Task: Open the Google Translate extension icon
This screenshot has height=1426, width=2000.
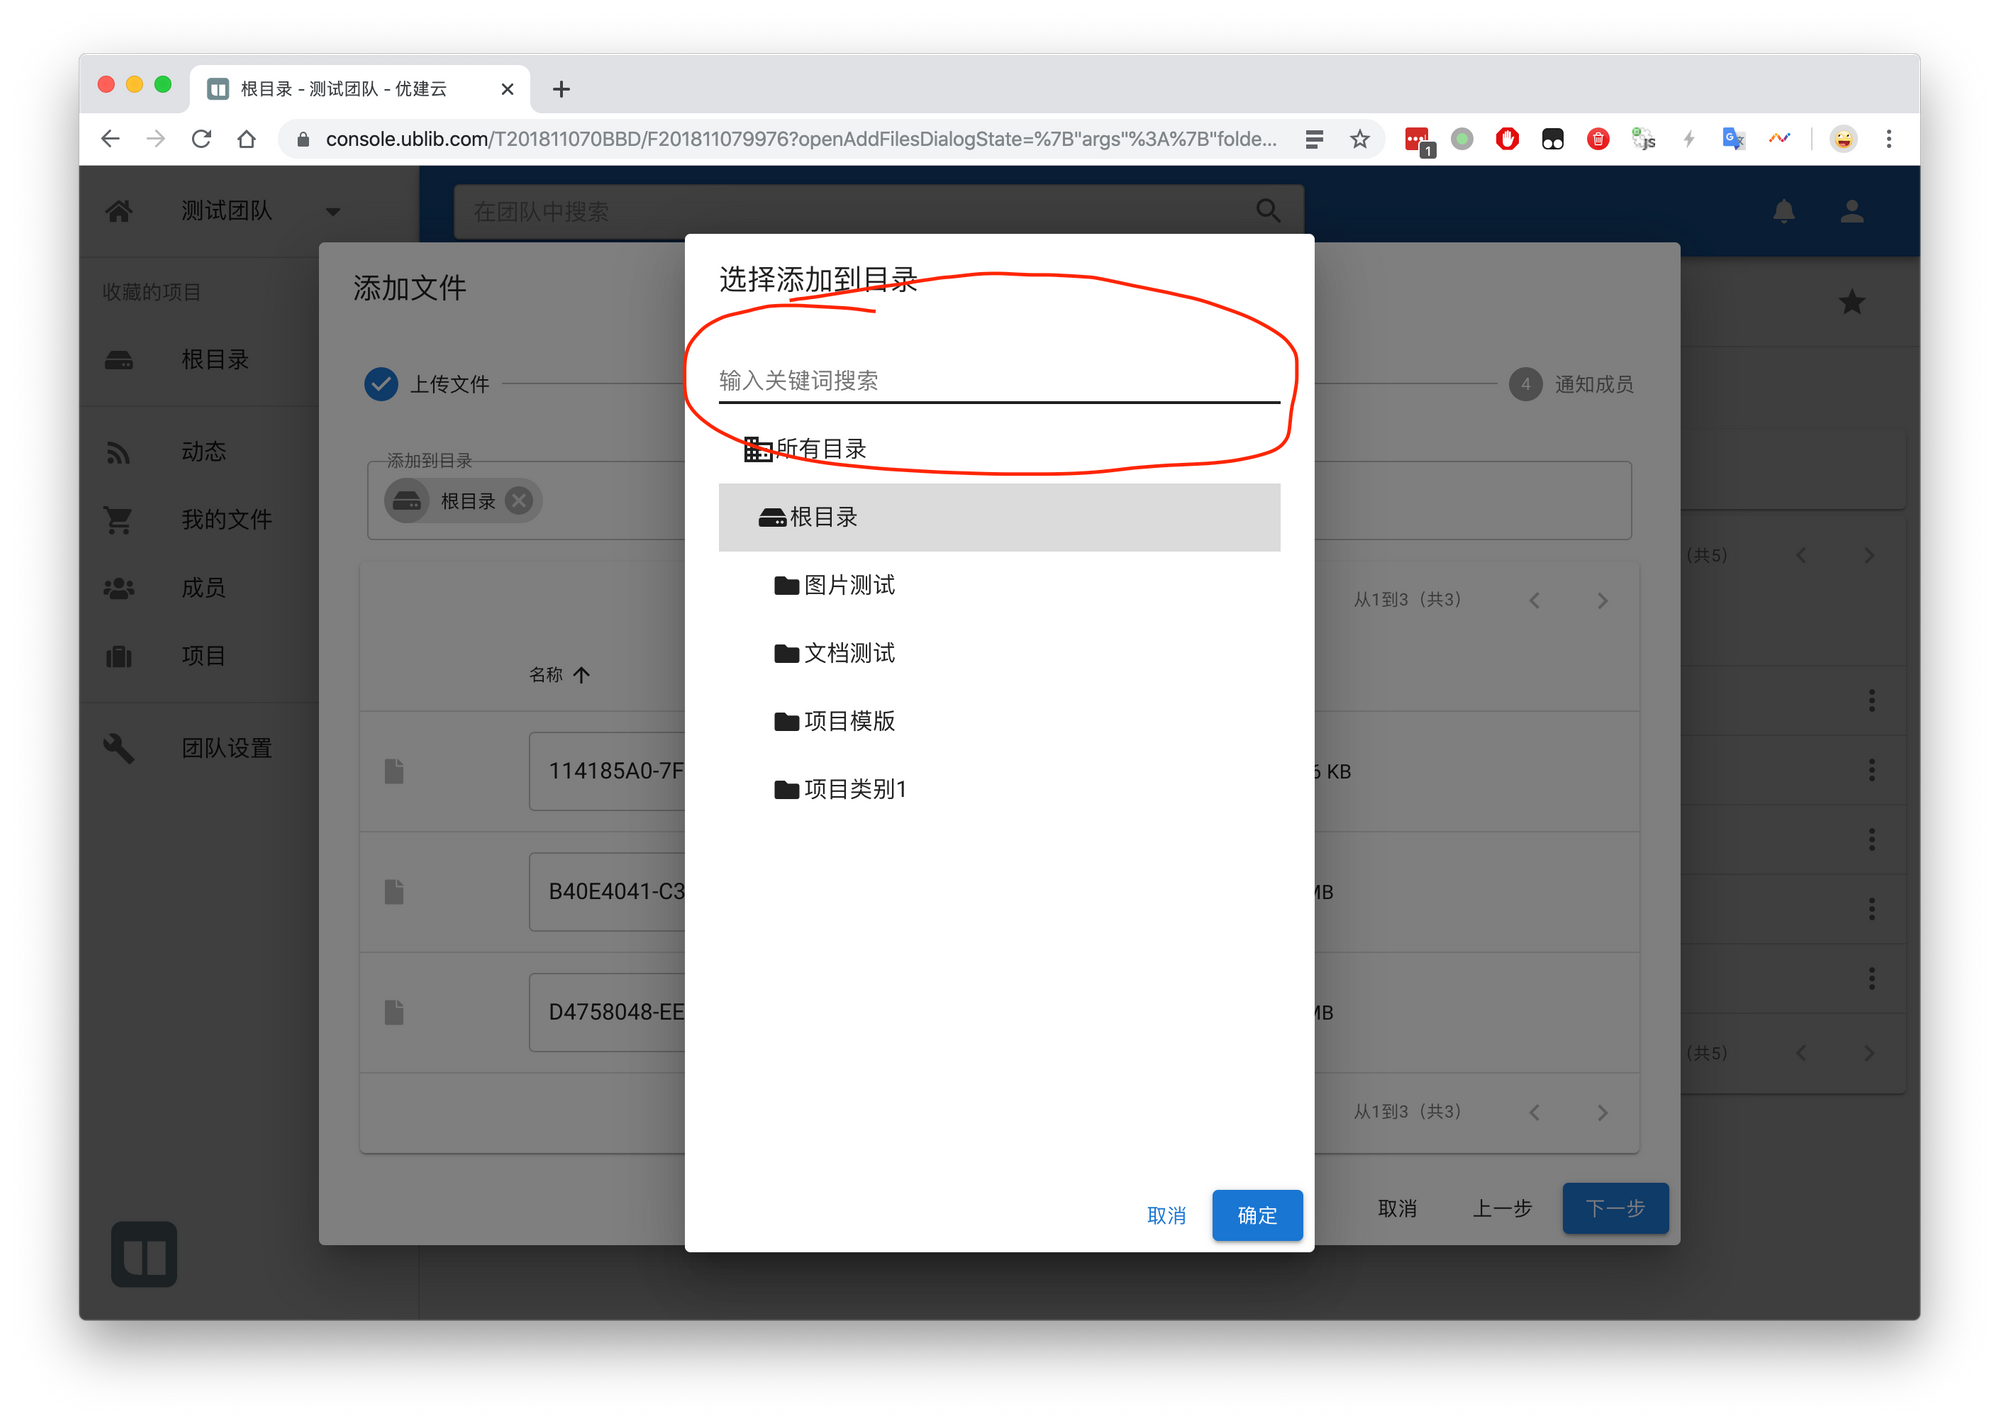Action: click(1733, 139)
